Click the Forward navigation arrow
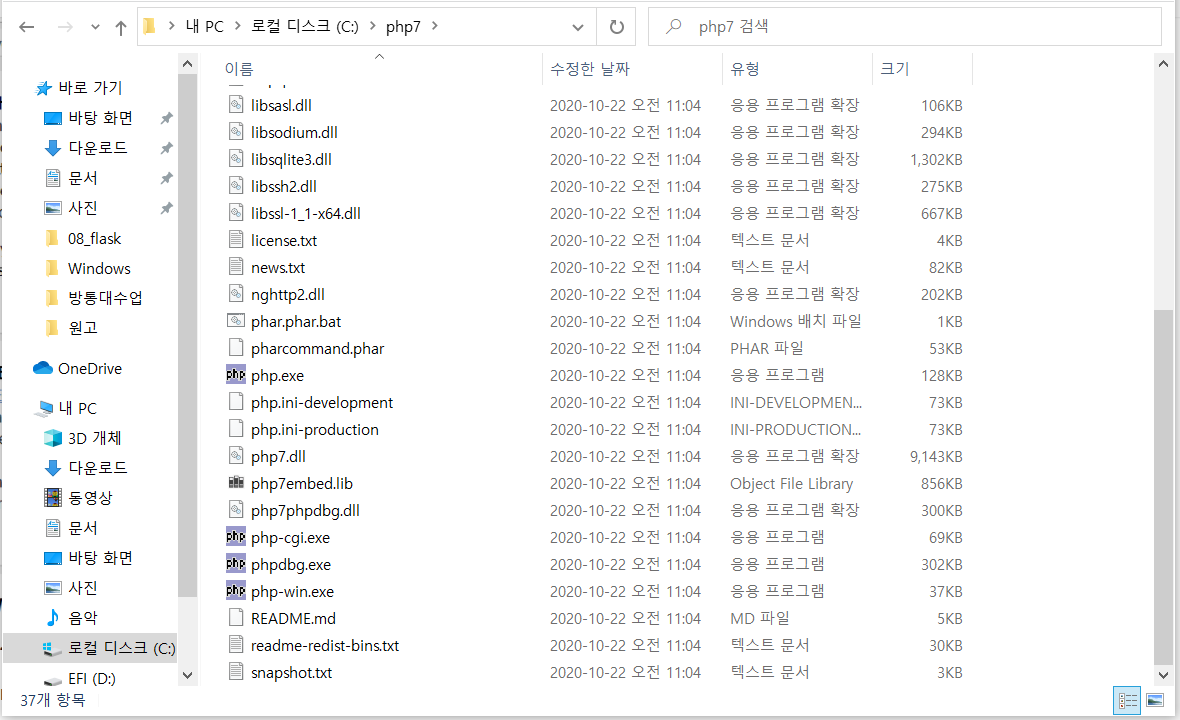1180x720 pixels. click(65, 27)
